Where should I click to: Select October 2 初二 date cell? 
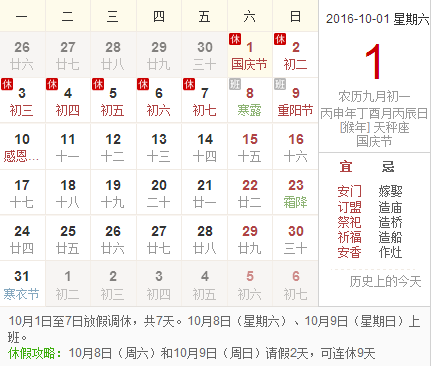295,55
